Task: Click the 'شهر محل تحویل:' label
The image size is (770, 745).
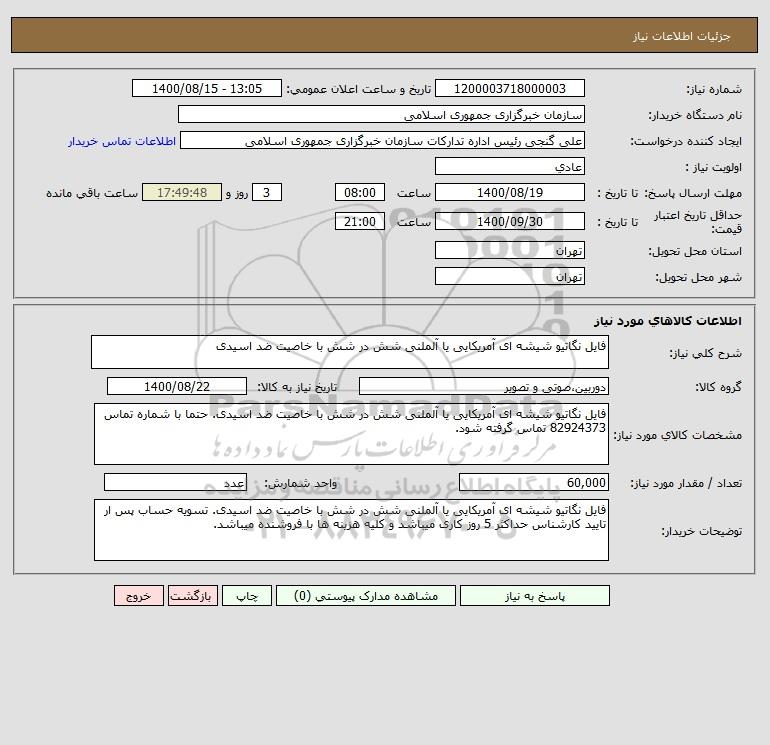Action: click(x=698, y=277)
